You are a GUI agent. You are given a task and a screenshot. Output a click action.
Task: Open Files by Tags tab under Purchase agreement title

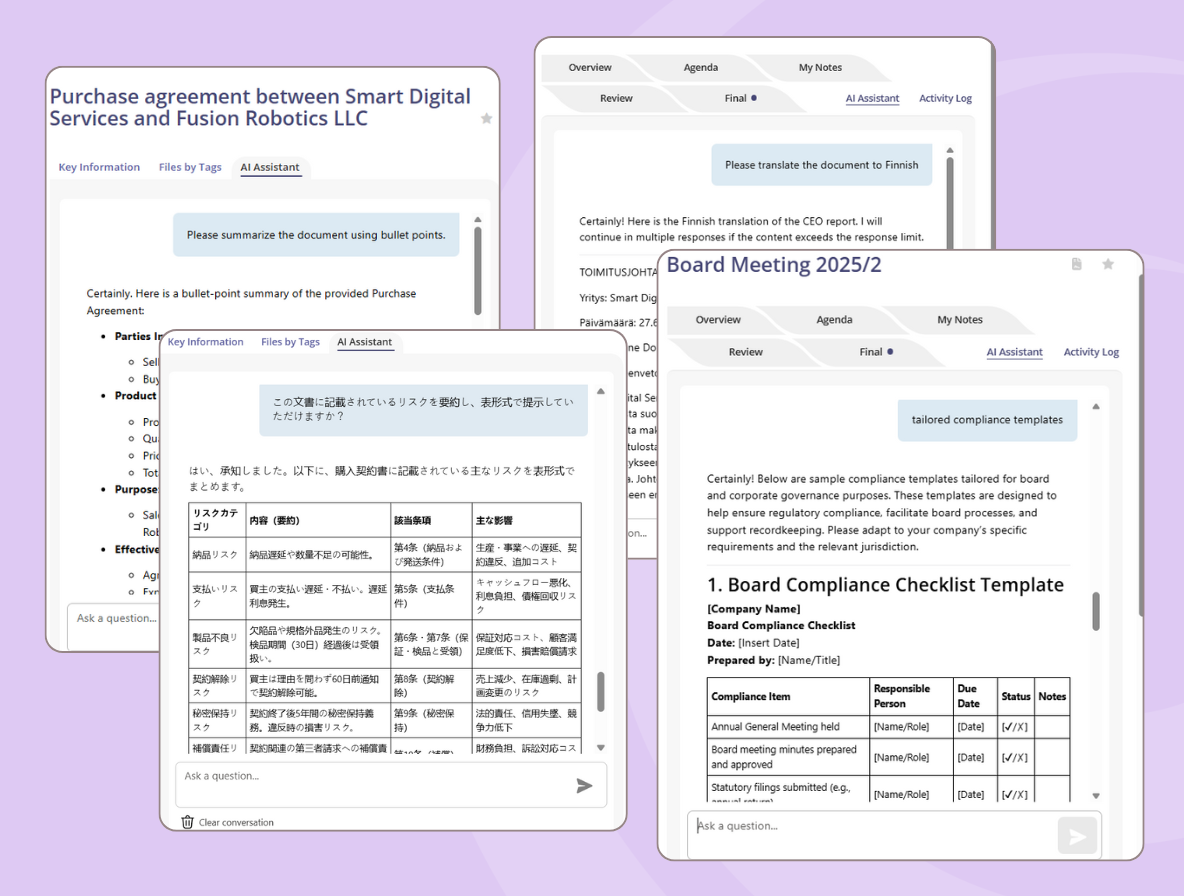190,167
